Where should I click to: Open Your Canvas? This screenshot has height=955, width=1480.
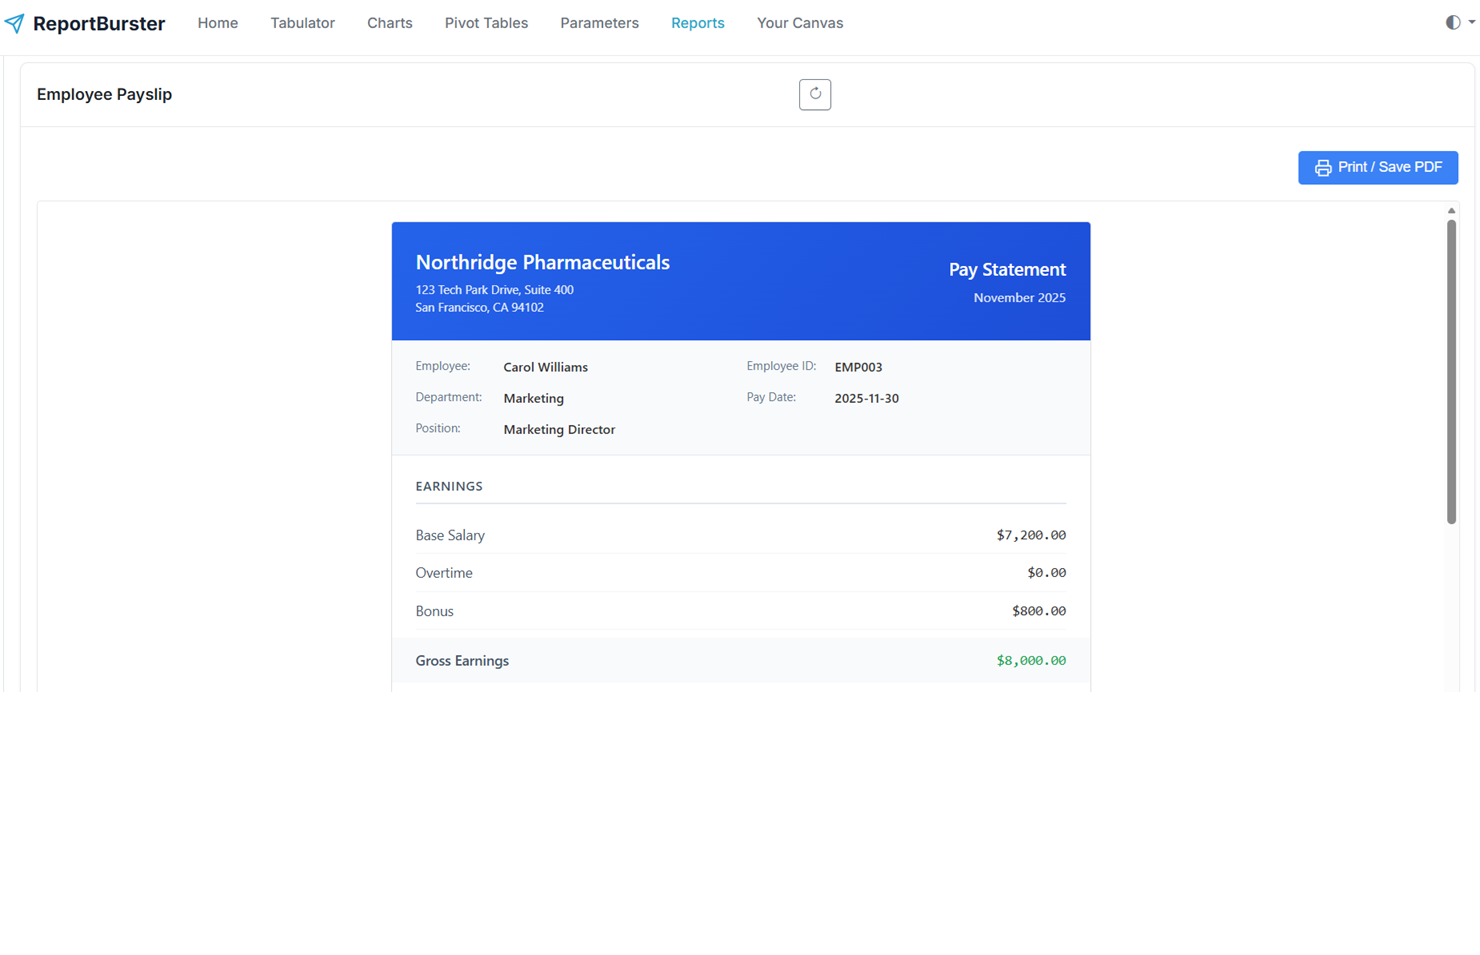tap(799, 23)
